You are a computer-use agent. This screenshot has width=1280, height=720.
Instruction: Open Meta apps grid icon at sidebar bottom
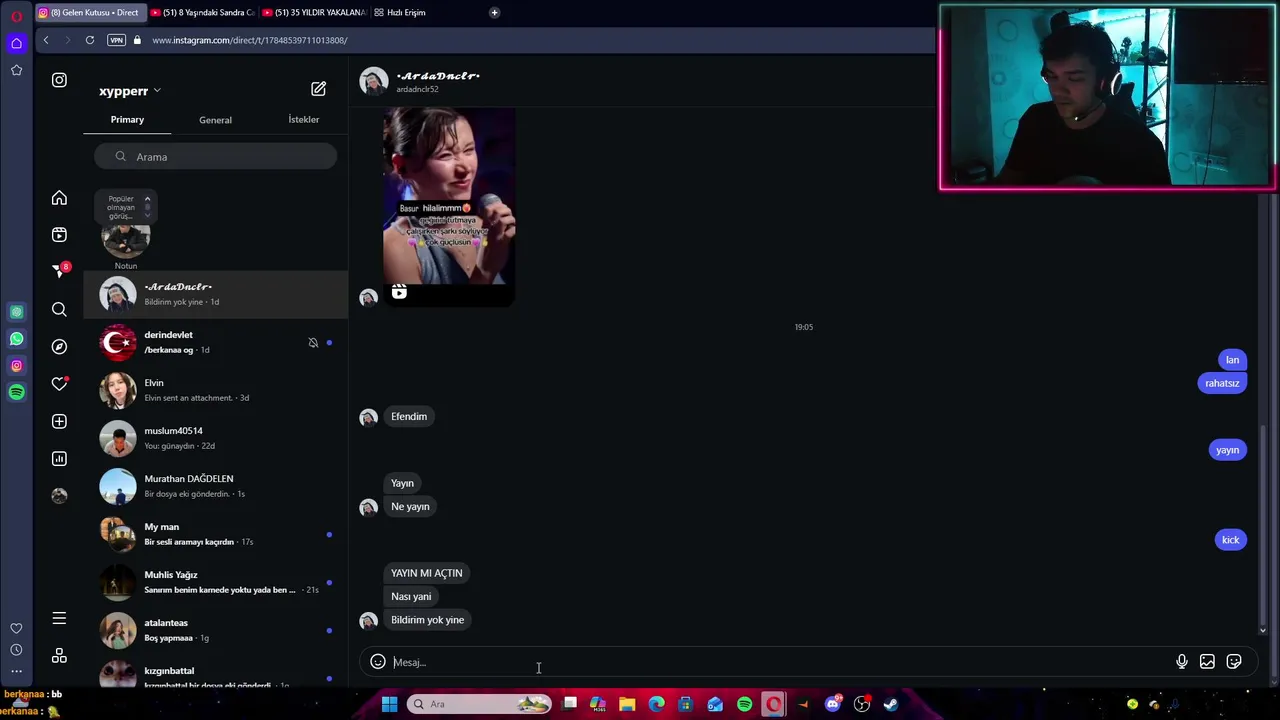[x=59, y=656]
